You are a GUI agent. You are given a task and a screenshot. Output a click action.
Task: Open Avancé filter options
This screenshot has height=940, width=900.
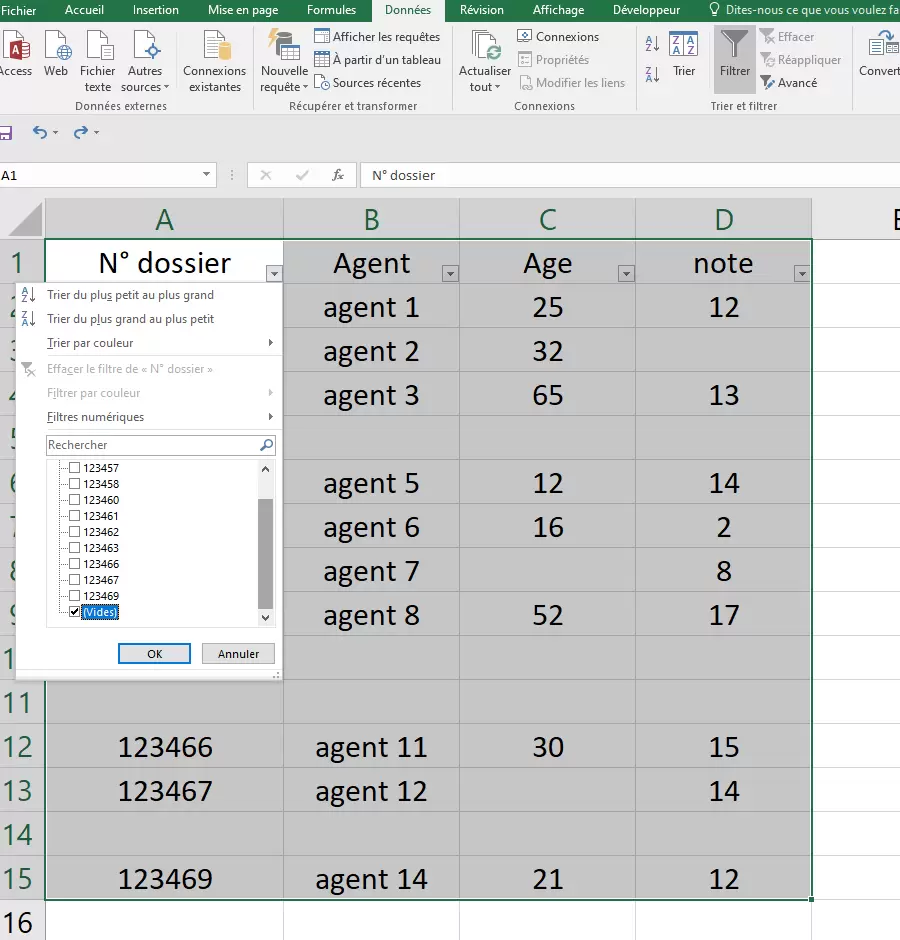[788, 83]
